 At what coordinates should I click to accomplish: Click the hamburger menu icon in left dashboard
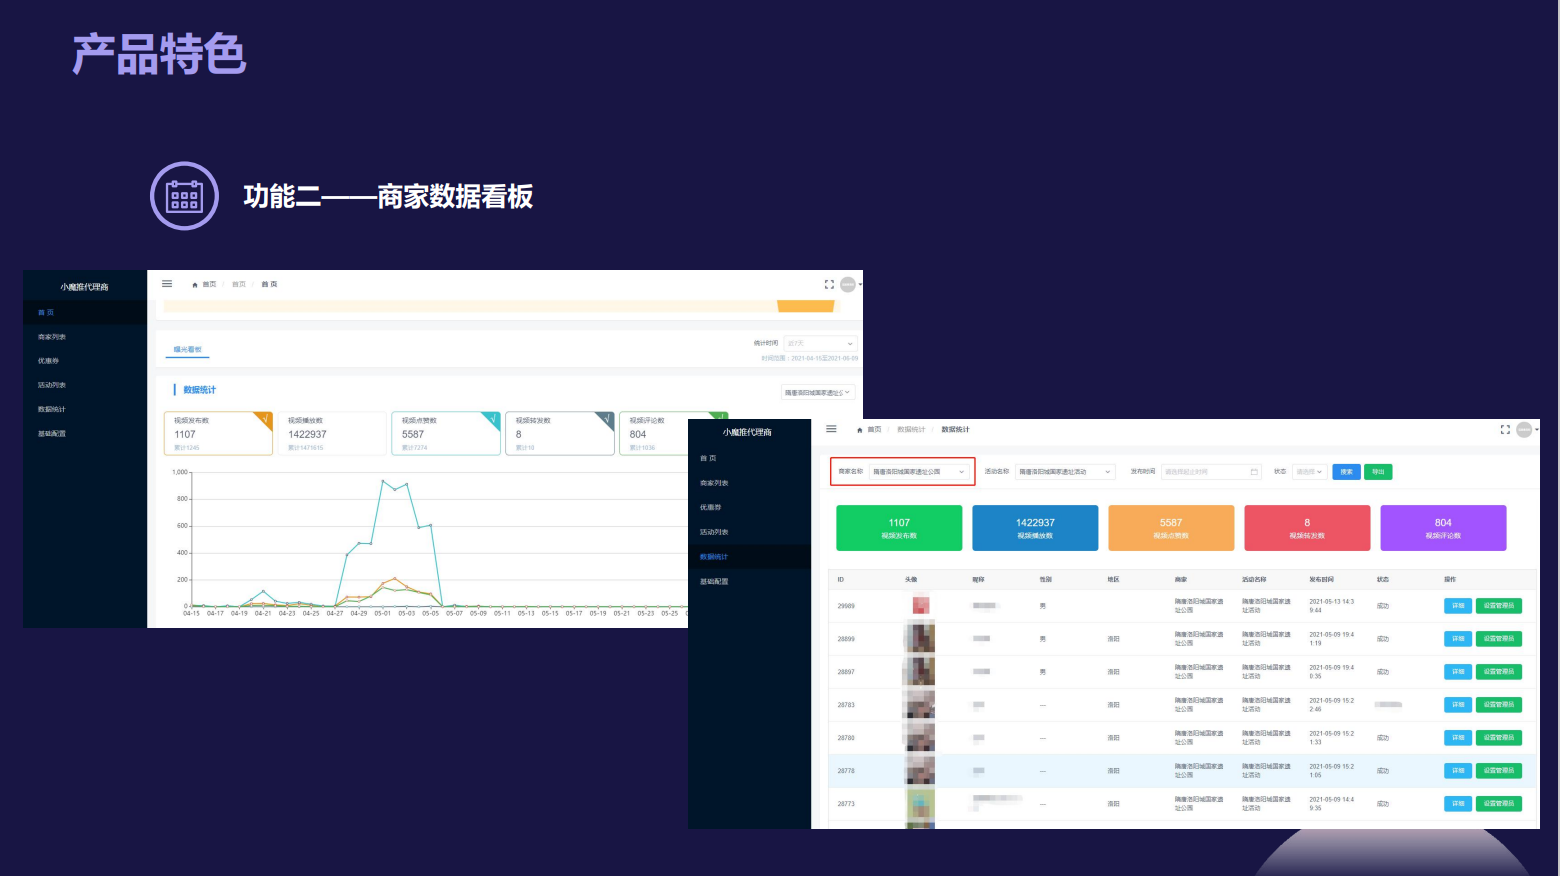pos(167,284)
